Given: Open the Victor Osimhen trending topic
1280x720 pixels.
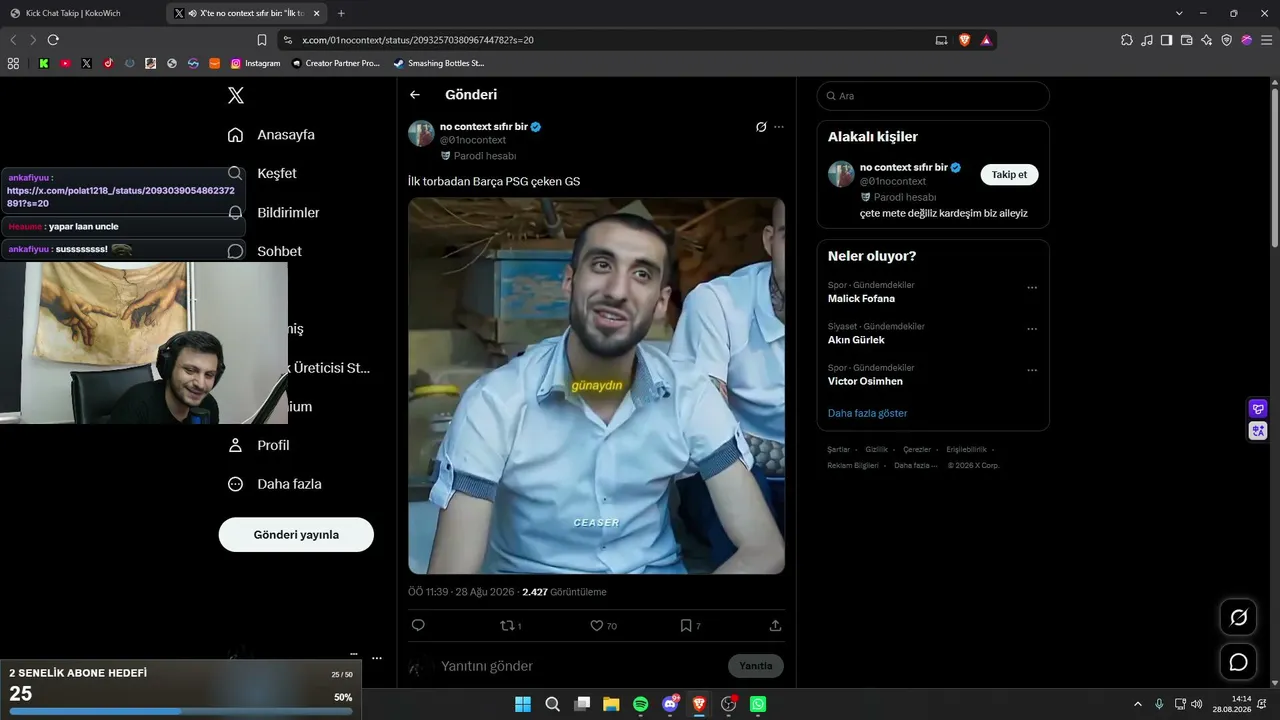Looking at the screenshot, I should click(865, 381).
